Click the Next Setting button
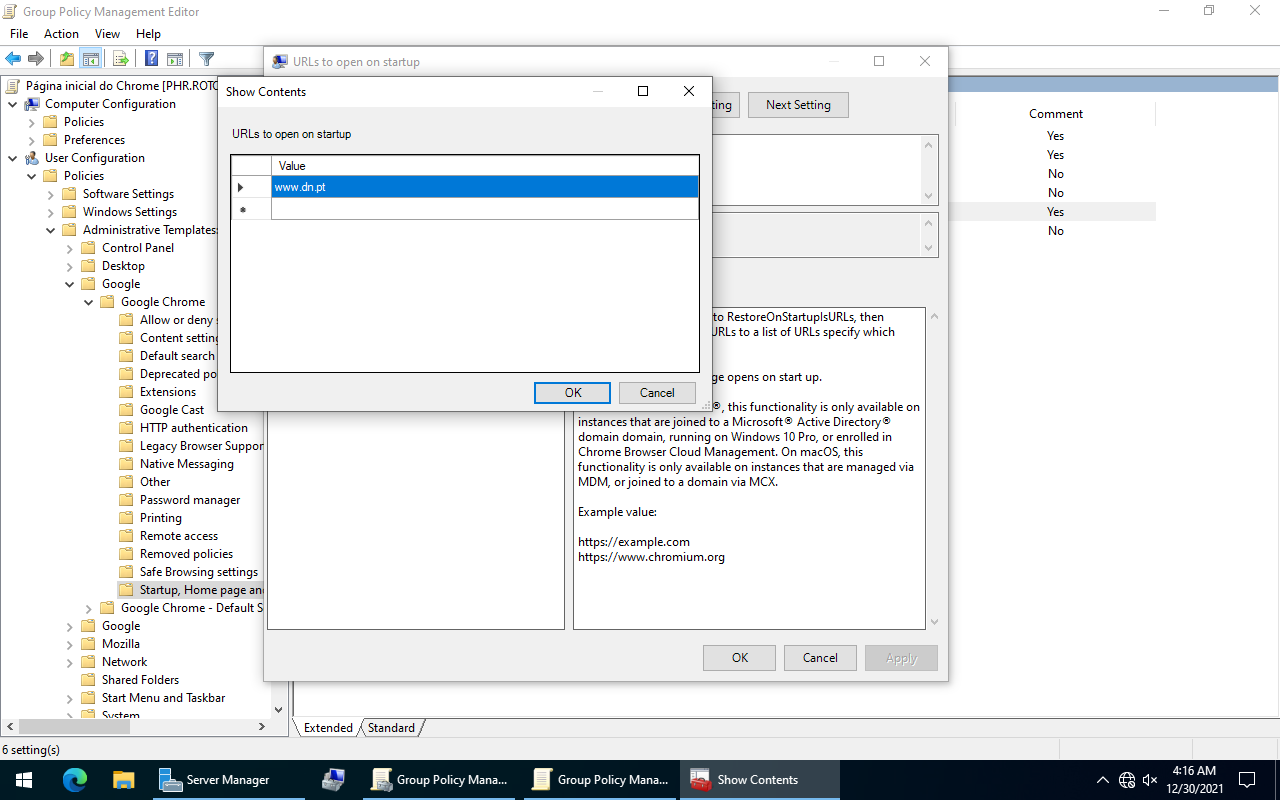Image resolution: width=1280 pixels, height=800 pixels. [x=797, y=105]
